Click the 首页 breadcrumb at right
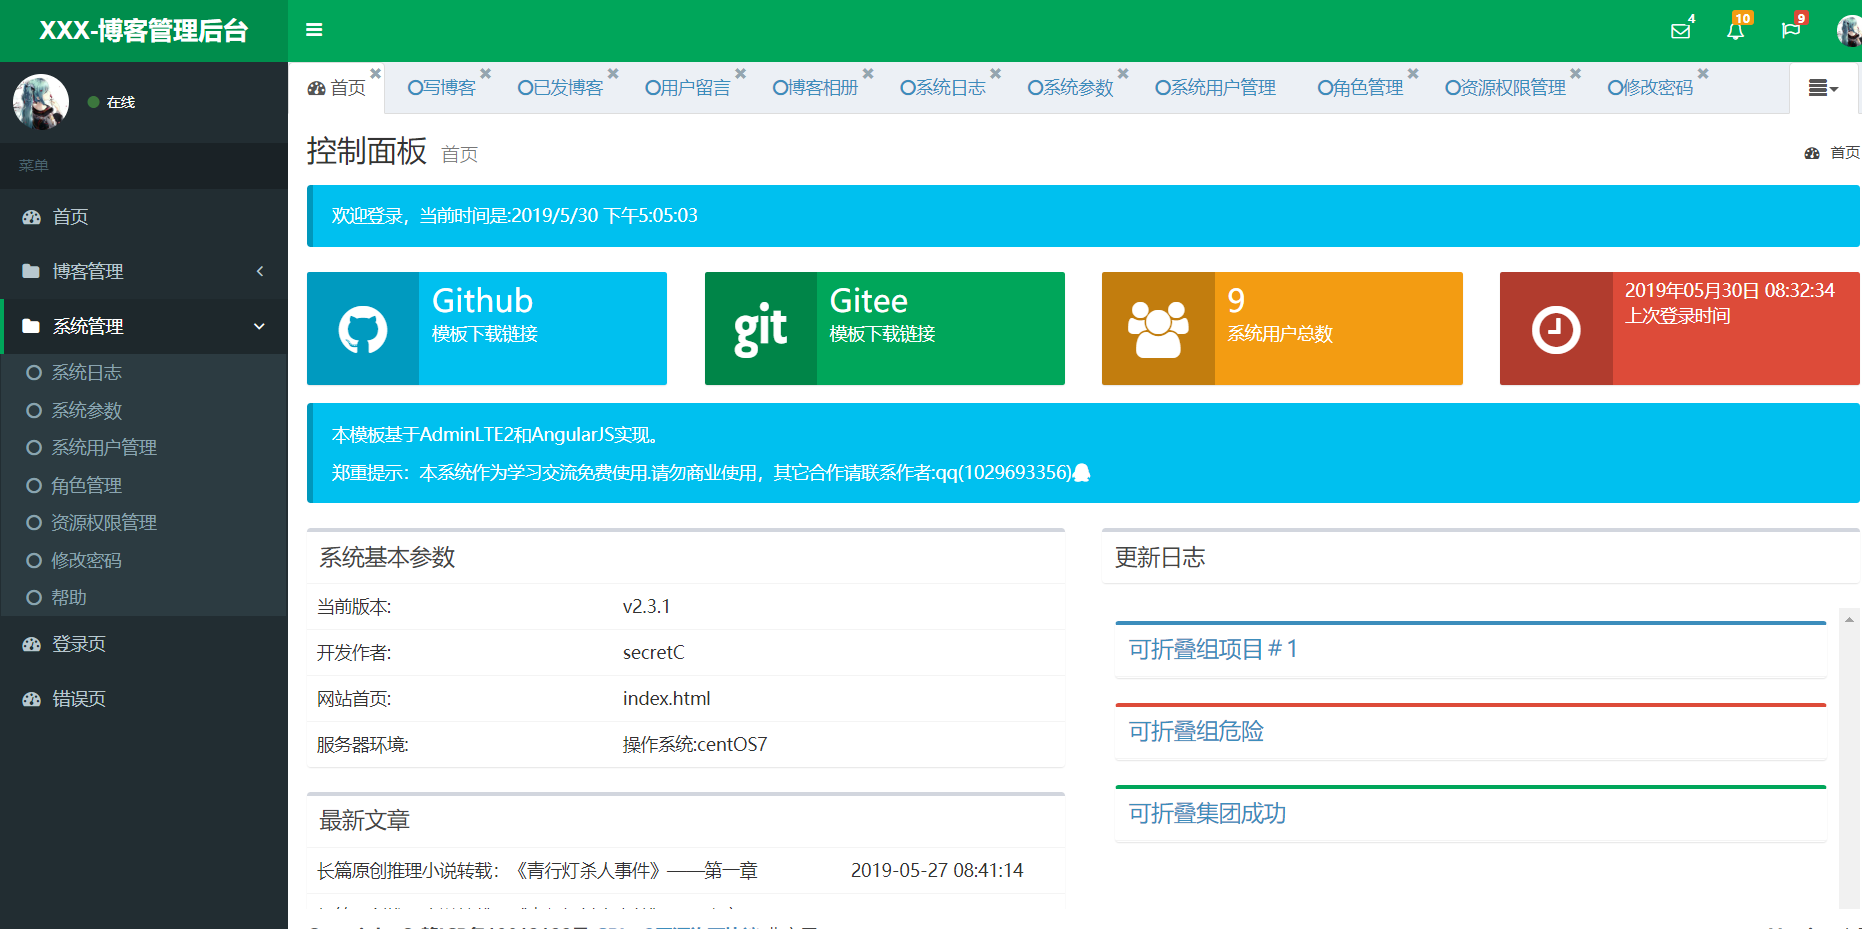The width and height of the screenshot is (1862, 929). pyautogui.click(x=1832, y=153)
